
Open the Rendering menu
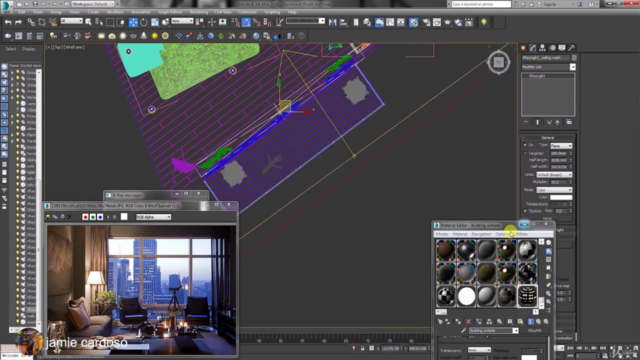pos(199,12)
